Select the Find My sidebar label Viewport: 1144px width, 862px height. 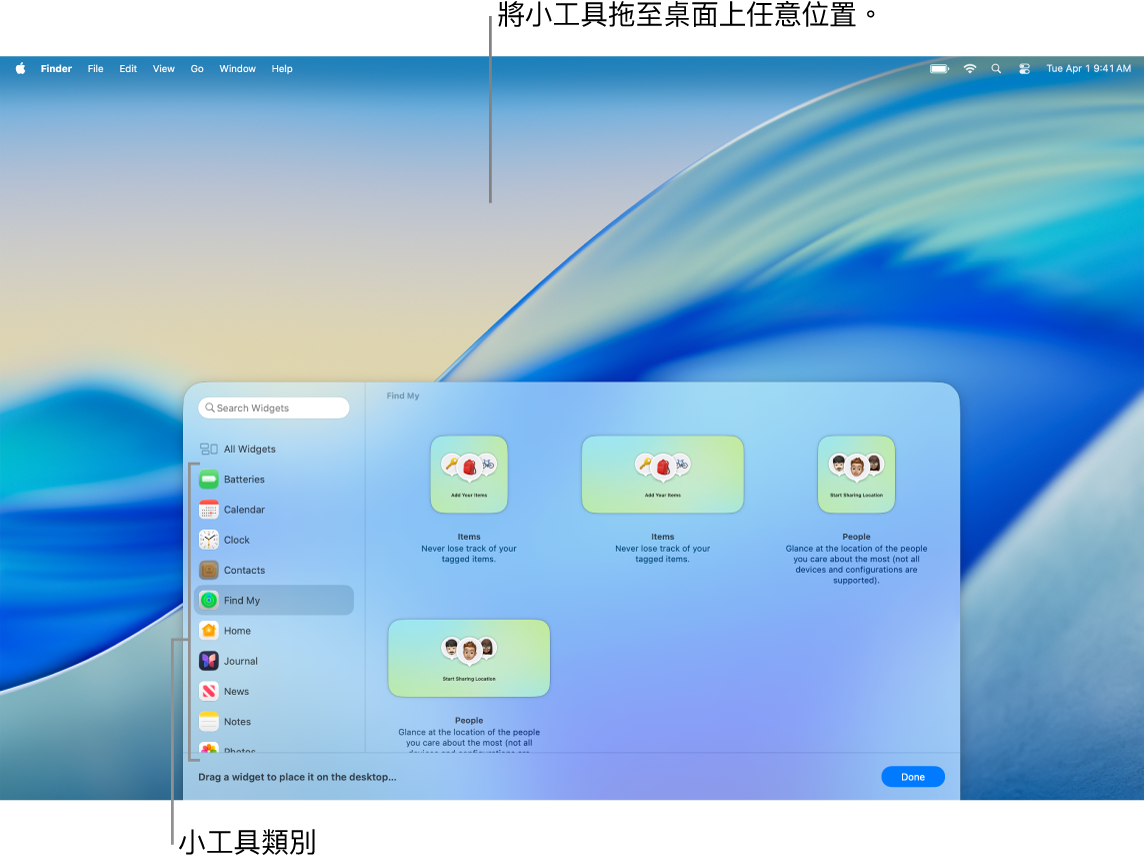coord(242,601)
